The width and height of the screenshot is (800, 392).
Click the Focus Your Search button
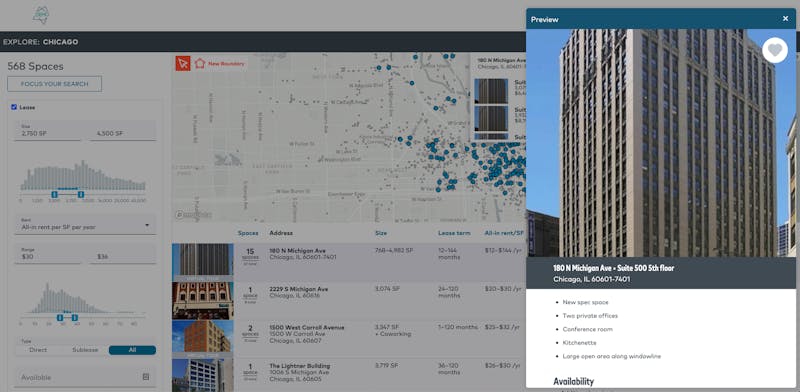click(55, 84)
